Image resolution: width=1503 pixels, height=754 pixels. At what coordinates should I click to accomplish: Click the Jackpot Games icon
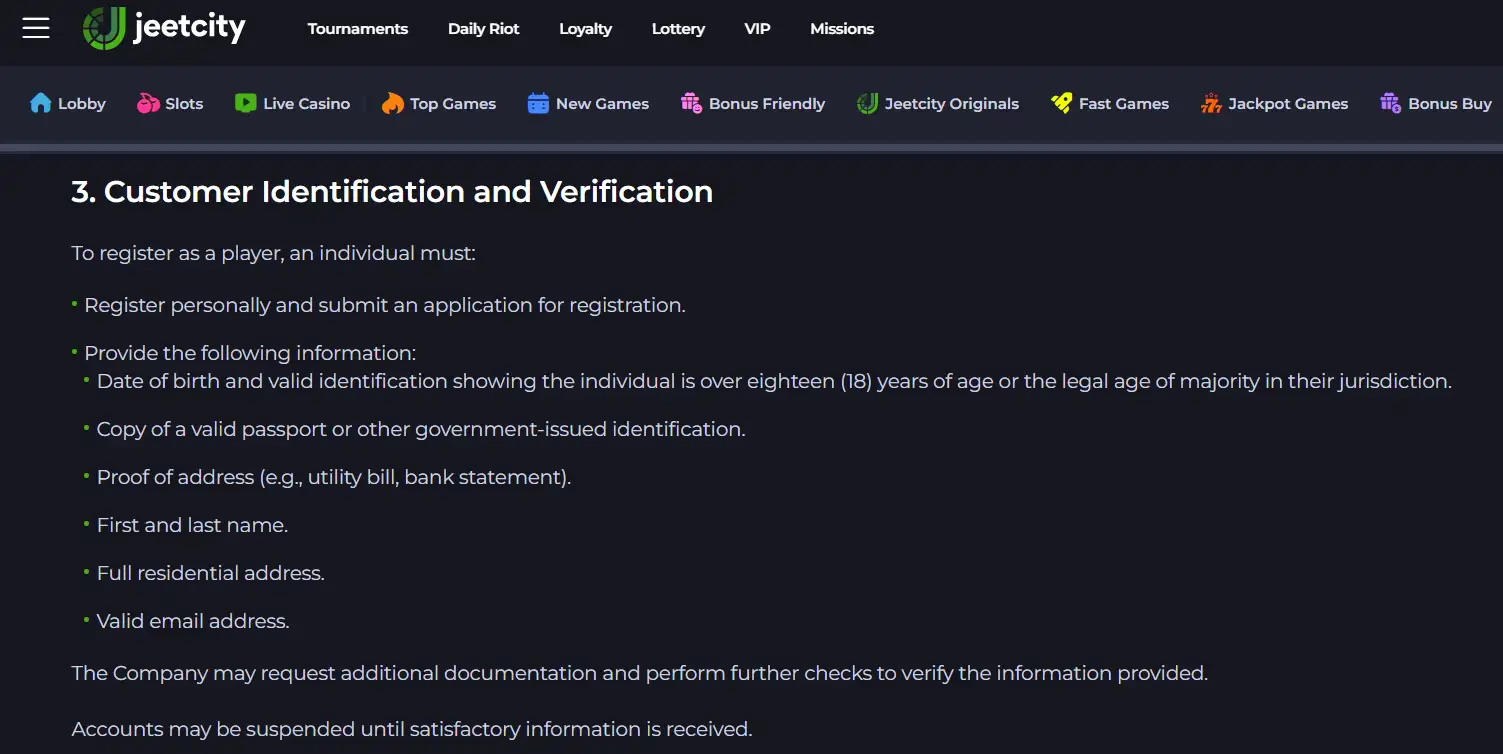tap(1211, 103)
